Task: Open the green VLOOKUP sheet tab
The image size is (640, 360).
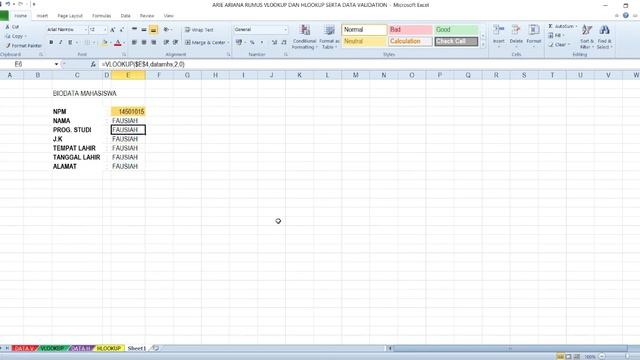Action: pyautogui.click(x=52, y=349)
